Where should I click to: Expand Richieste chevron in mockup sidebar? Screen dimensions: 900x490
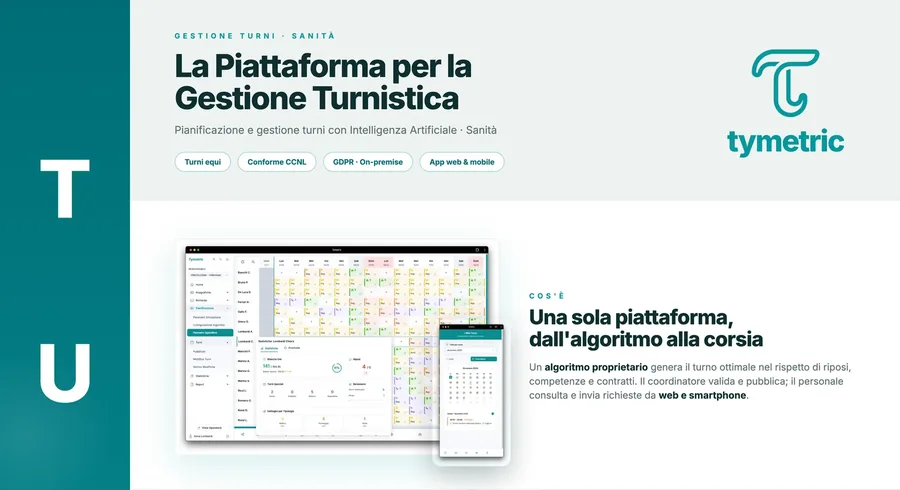pyautogui.click(x=228, y=300)
